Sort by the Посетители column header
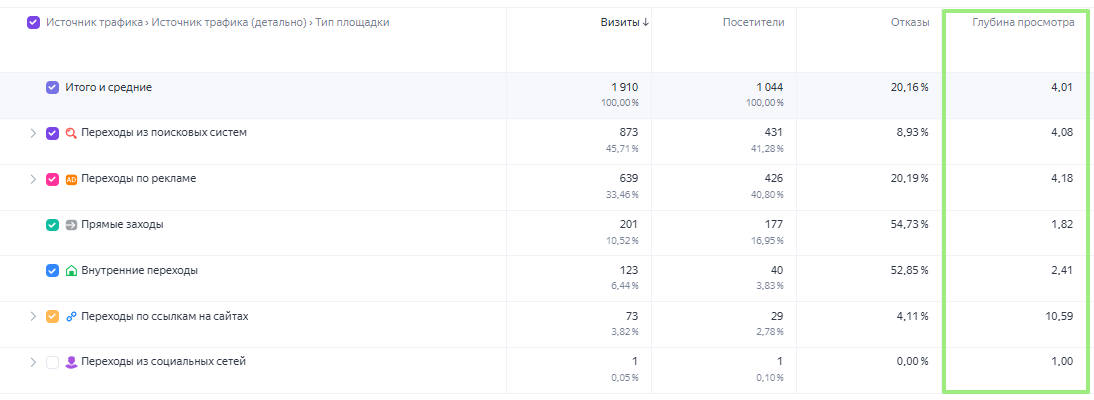The height and width of the screenshot is (400, 1094). pos(754,22)
